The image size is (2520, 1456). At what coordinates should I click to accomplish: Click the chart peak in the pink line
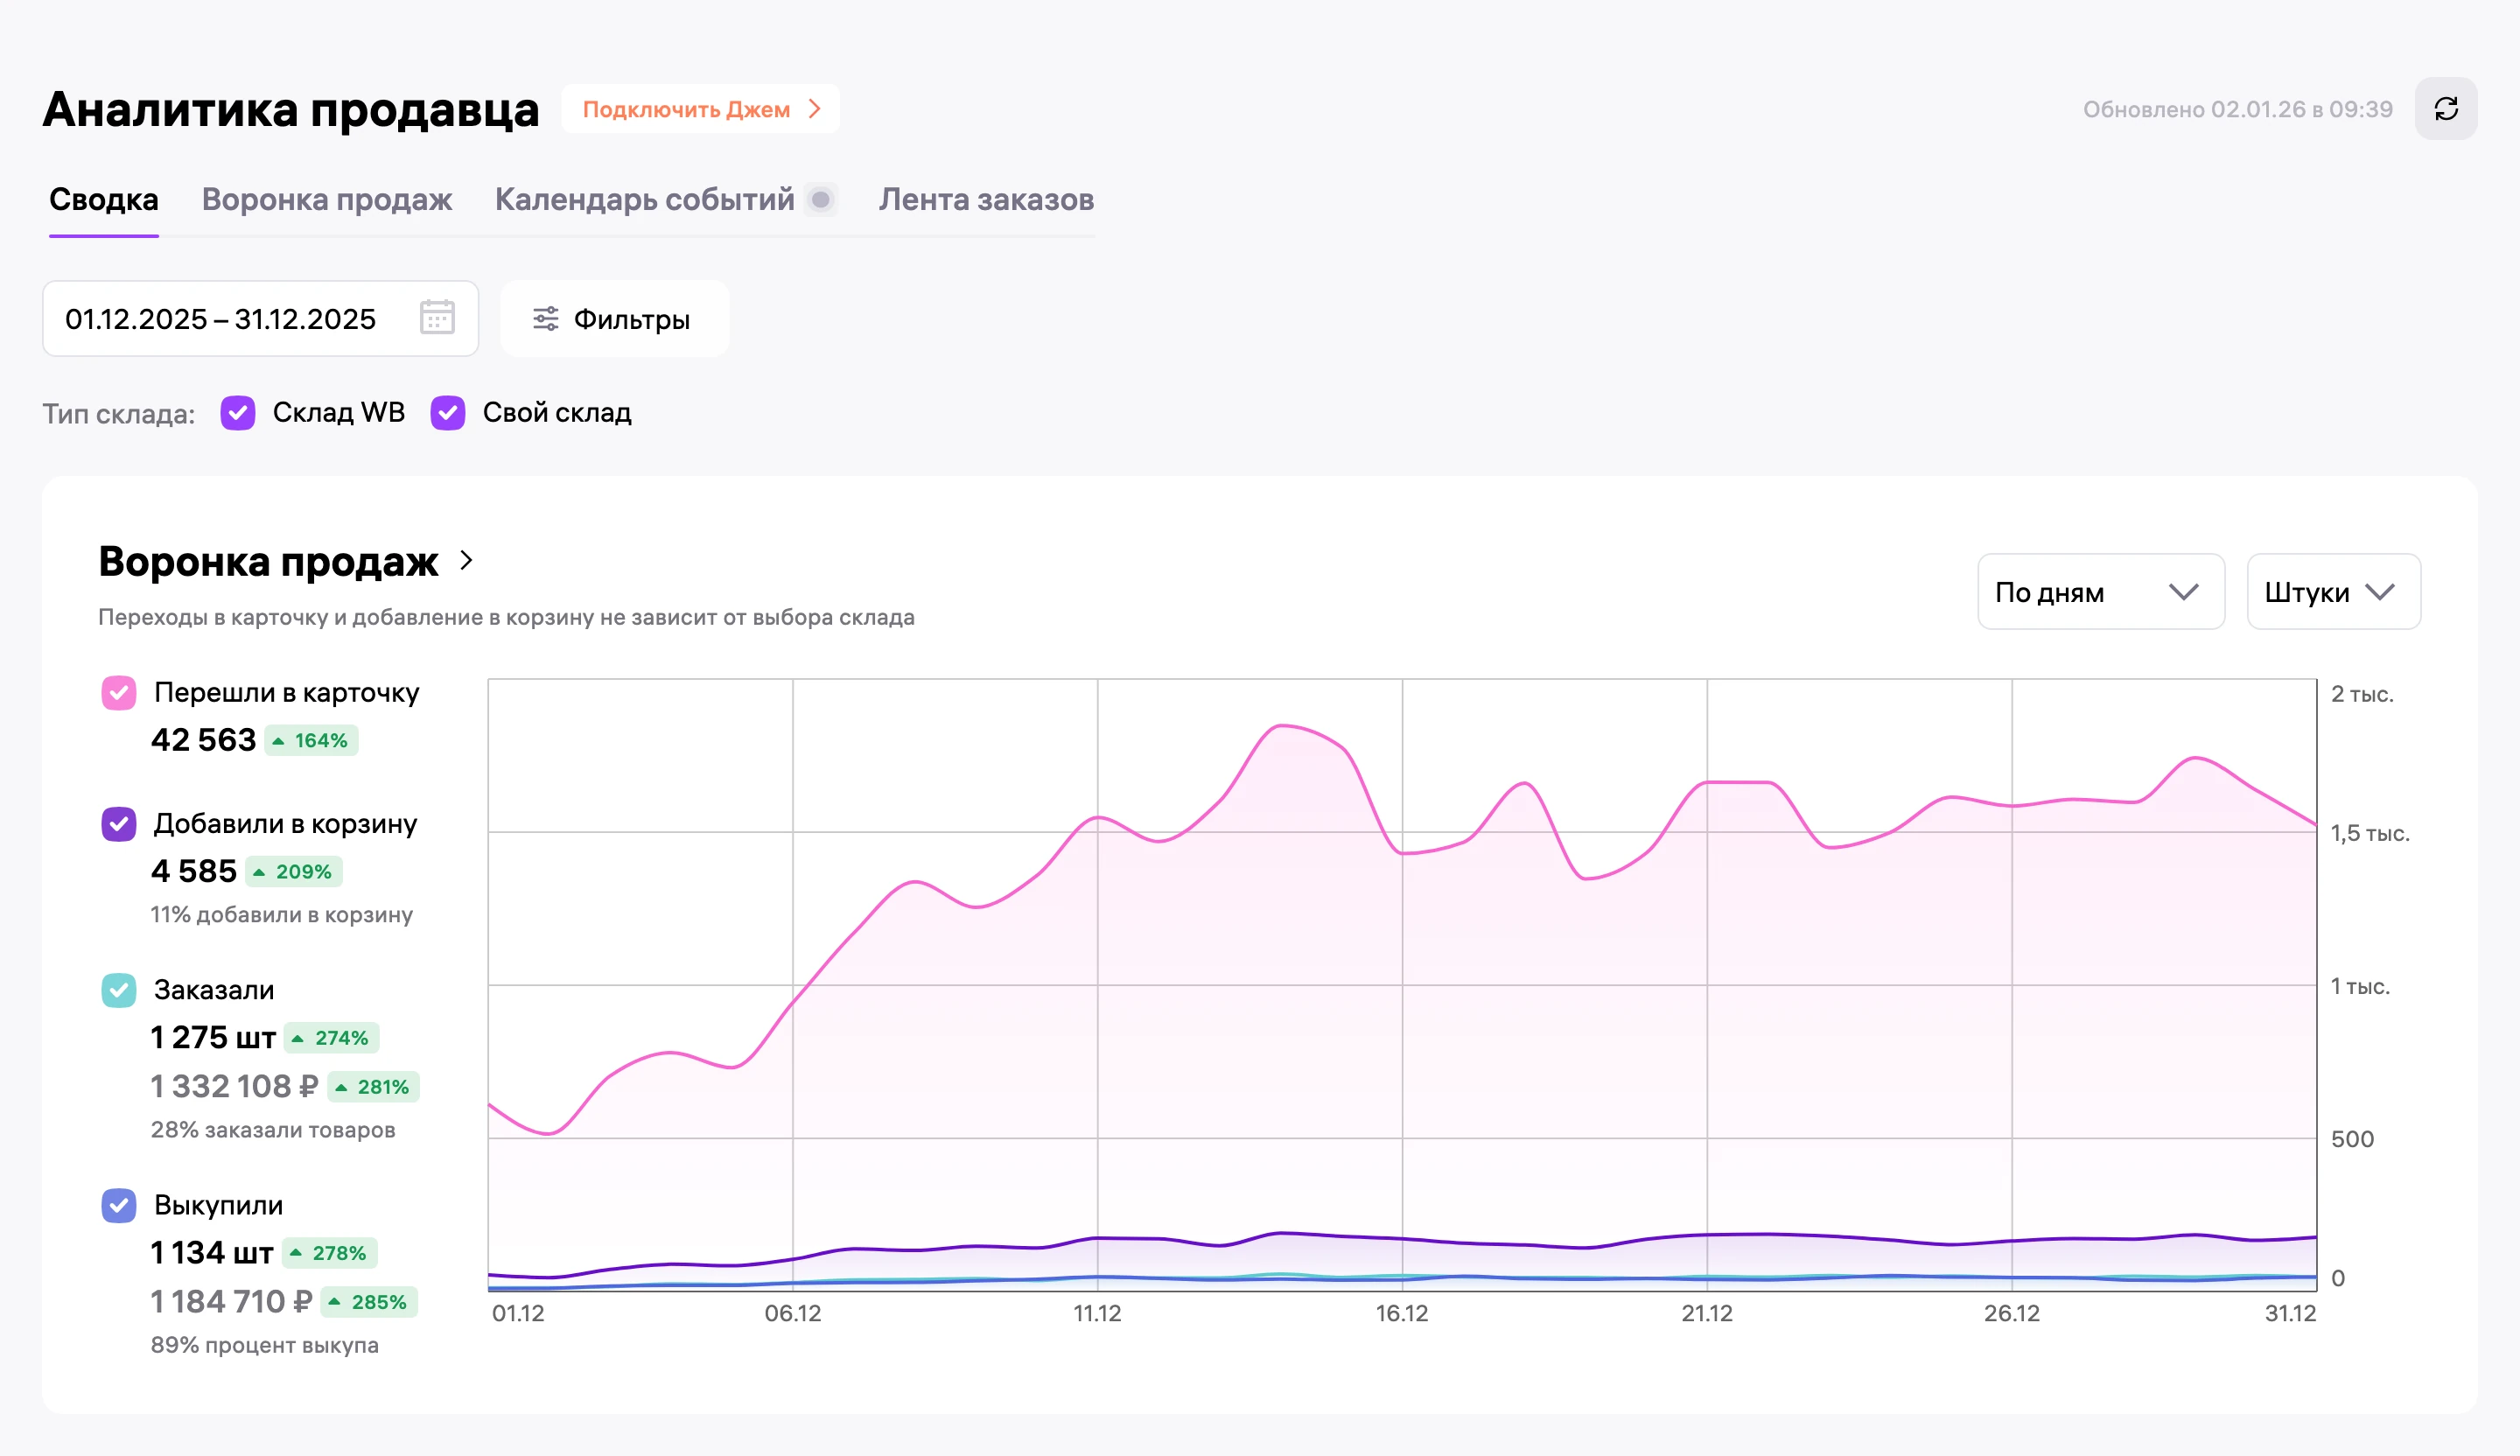coord(1283,726)
